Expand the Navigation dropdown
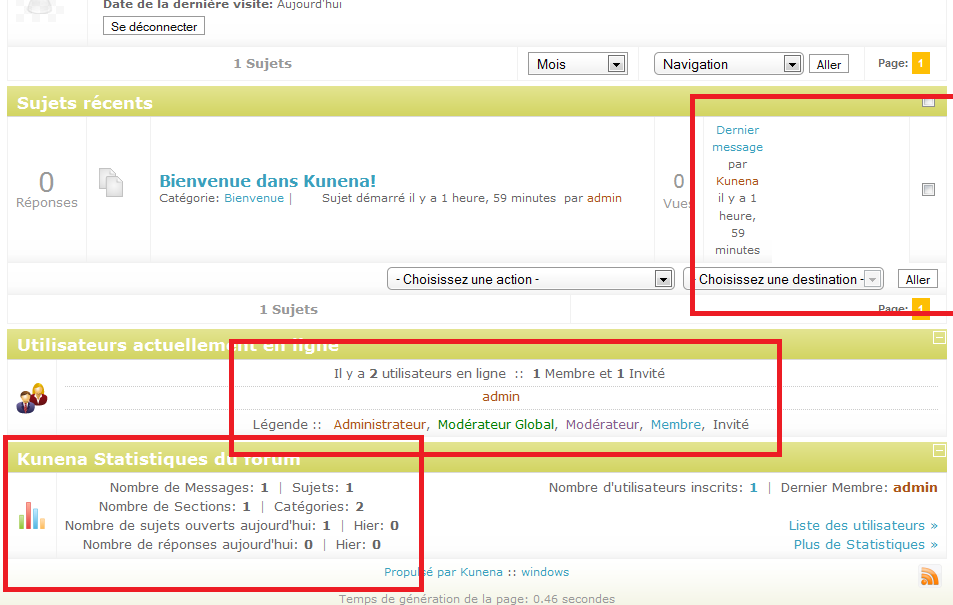The width and height of the screenshot is (953, 605). point(729,64)
